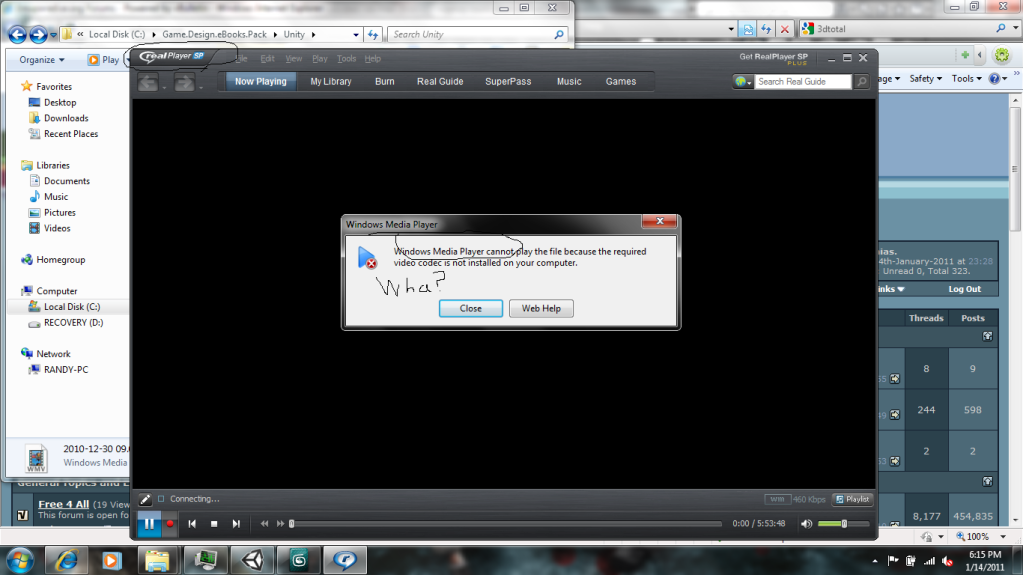Screen dimensions: 1023x575
Task: Close the Windows Media Player dialog with X
Action: tap(660, 221)
